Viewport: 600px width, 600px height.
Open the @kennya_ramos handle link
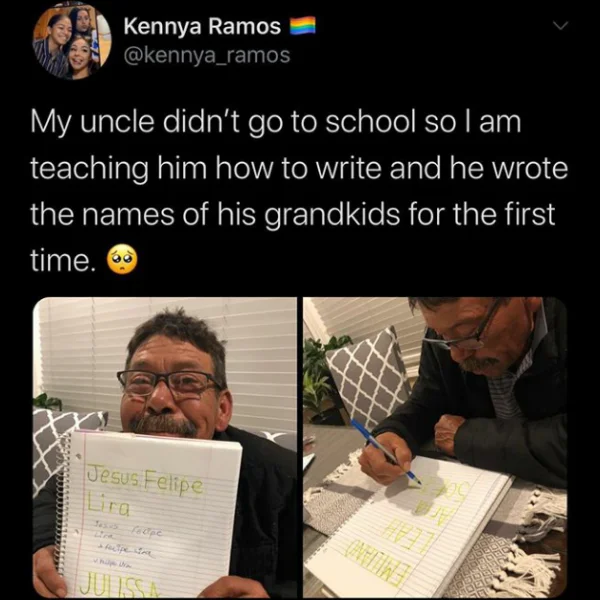pos(207,55)
